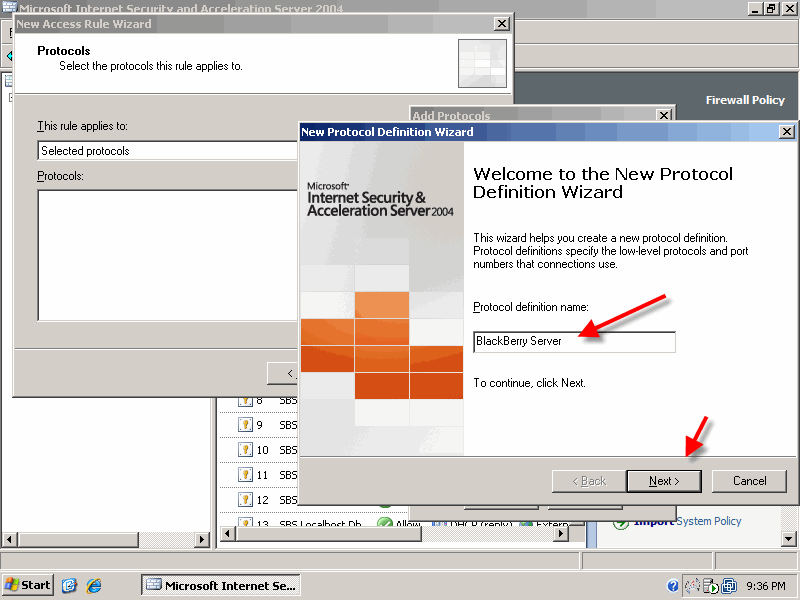Viewport: 800px width, 600px height.
Task: Switch to Microsoft Internet Se... taskbar button
Action: pos(221,585)
